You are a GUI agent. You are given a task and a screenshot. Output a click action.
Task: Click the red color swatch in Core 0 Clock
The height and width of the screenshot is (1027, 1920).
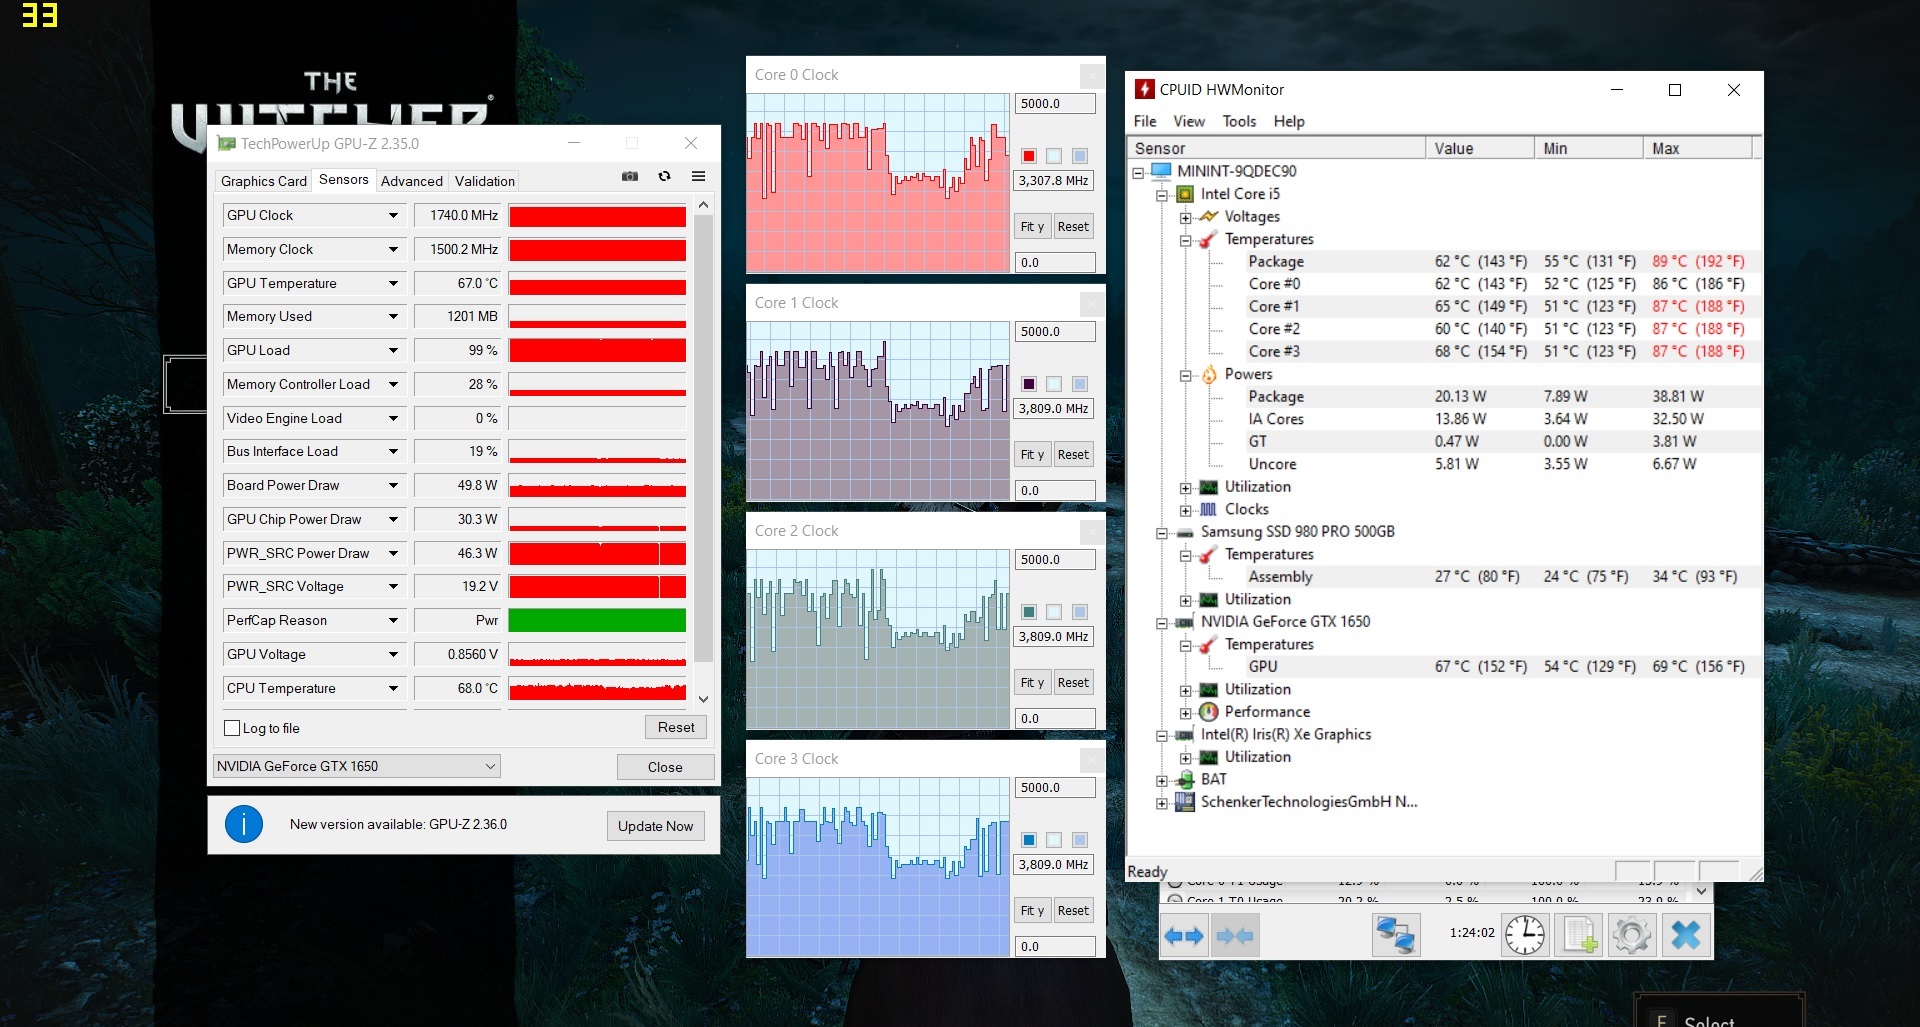[1028, 156]
